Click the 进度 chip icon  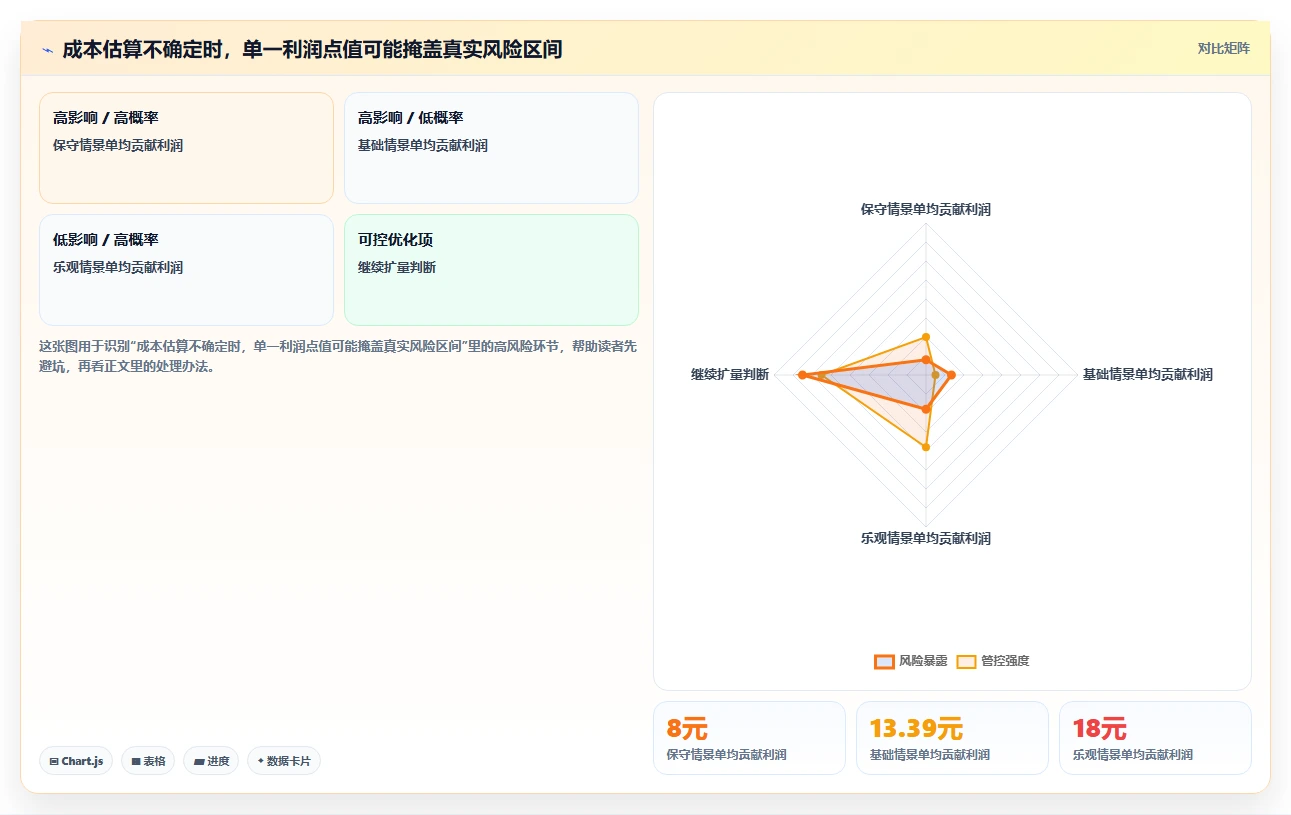(199, 762)
